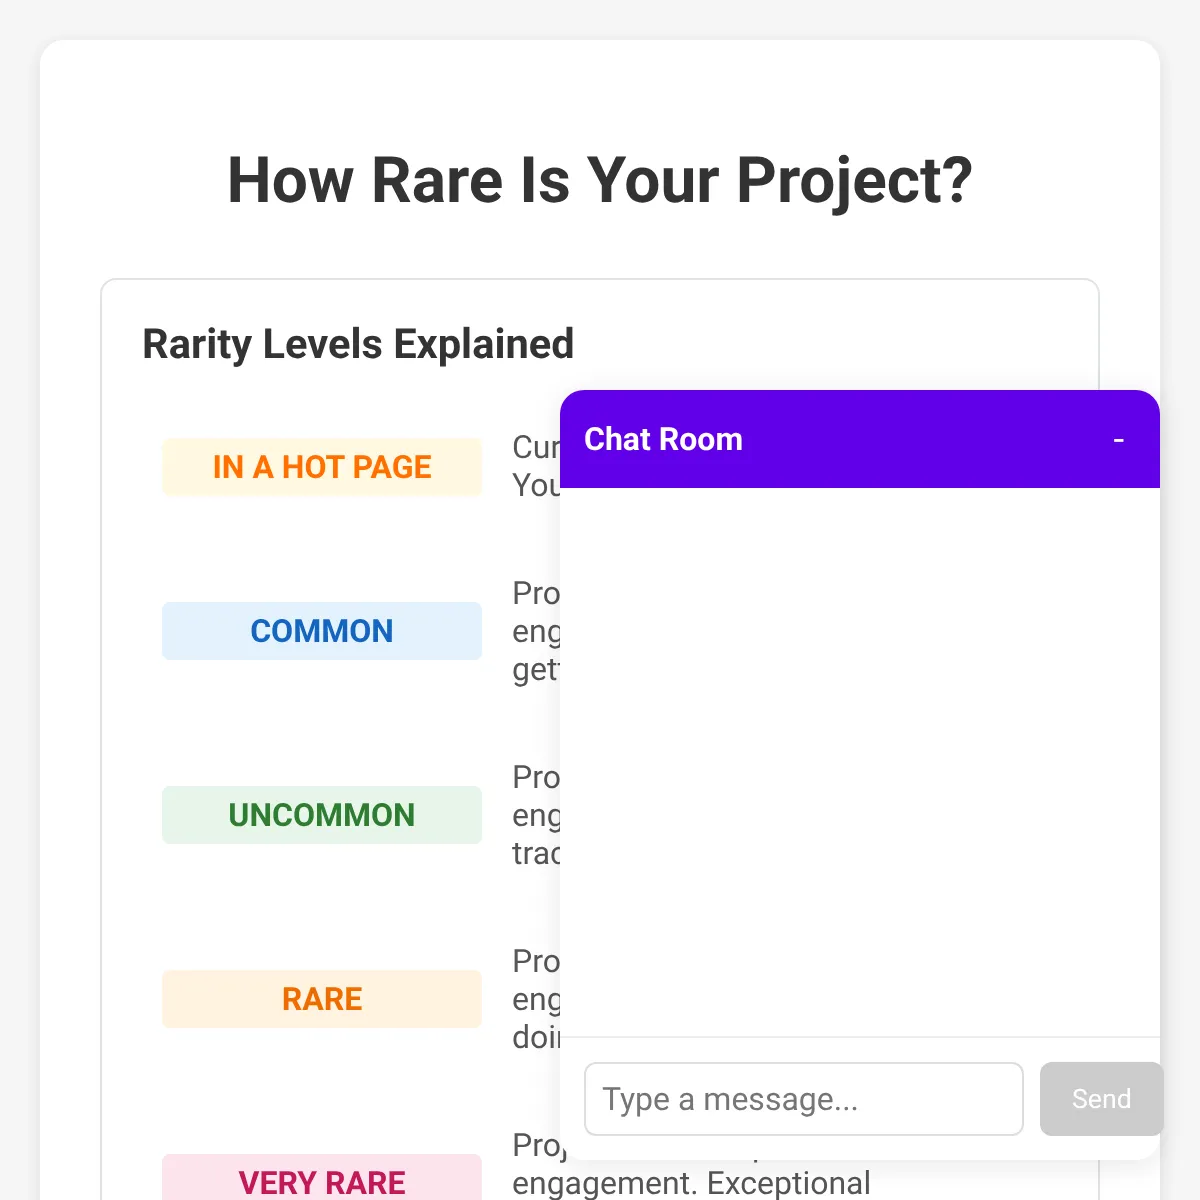Minimize the Chat Room with the dash button
1200x1200 pixels.
(1118, 440)
